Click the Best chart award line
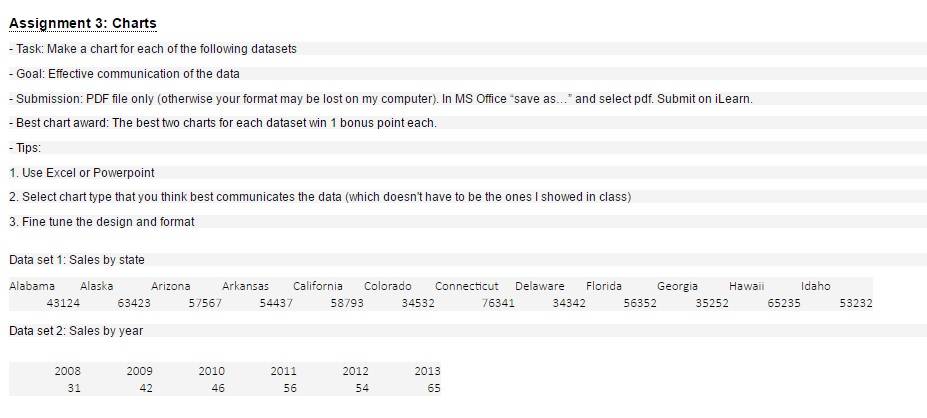The height and width of the screenshot is (418, 927). pos(223,123)
